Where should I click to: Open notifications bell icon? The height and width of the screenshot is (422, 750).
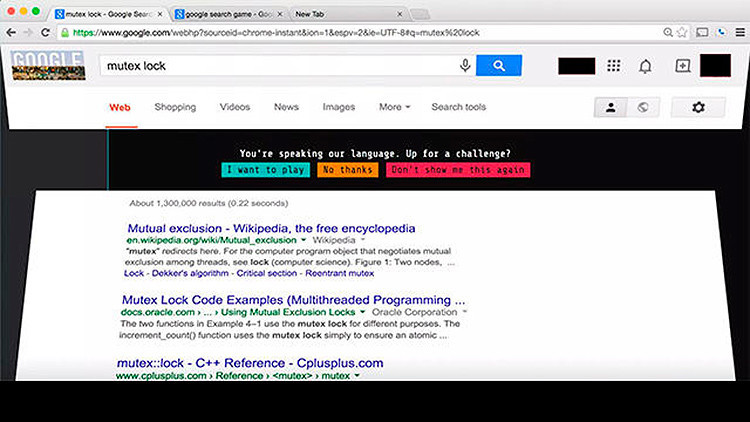coord(645,66)
